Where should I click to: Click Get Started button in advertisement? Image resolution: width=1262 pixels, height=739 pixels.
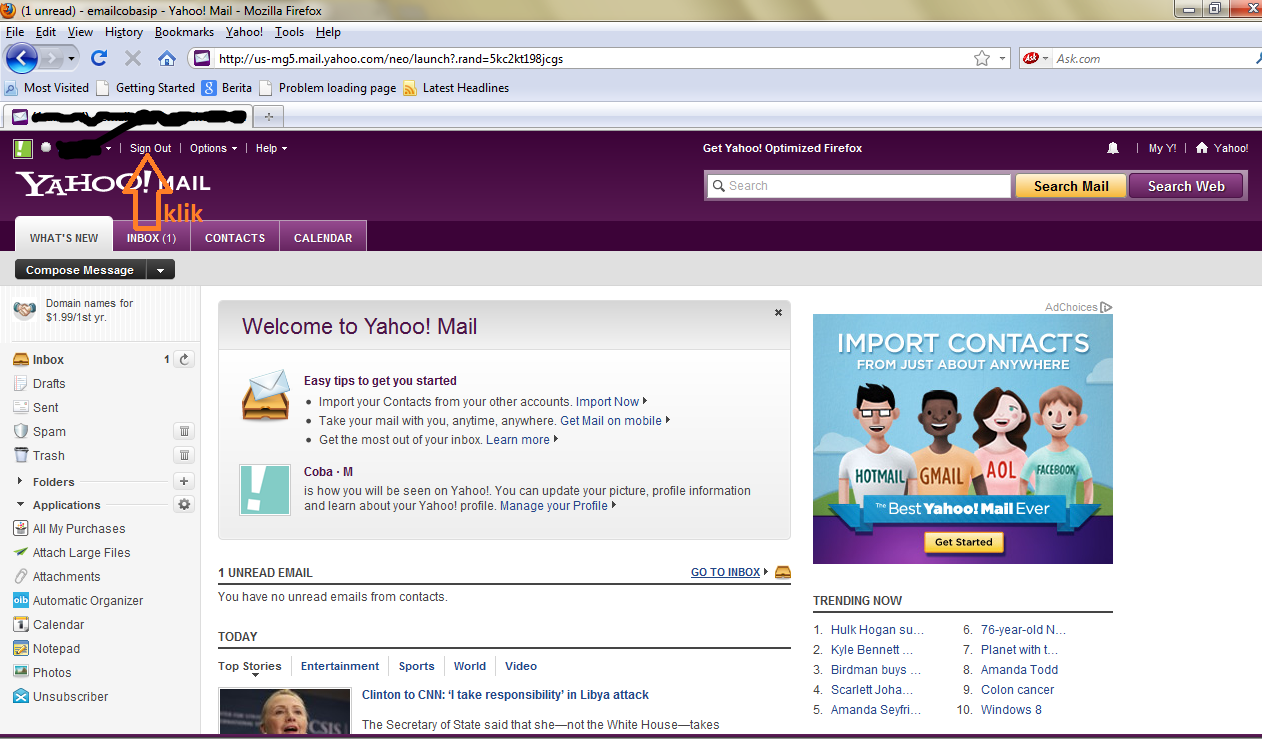[963, 542]
